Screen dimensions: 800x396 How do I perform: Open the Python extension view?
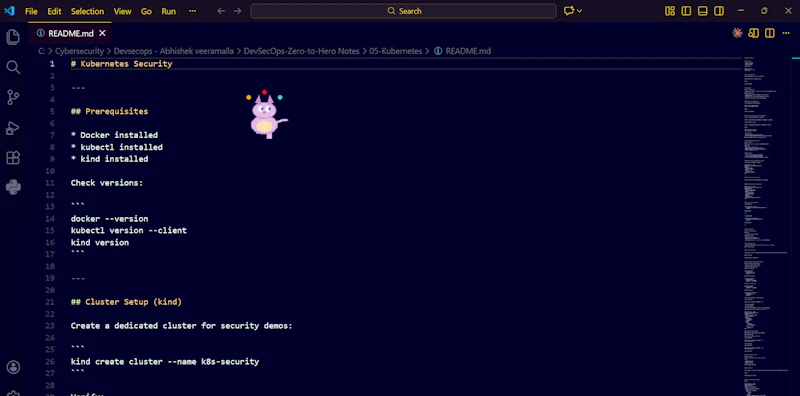[x=13, y=187]
